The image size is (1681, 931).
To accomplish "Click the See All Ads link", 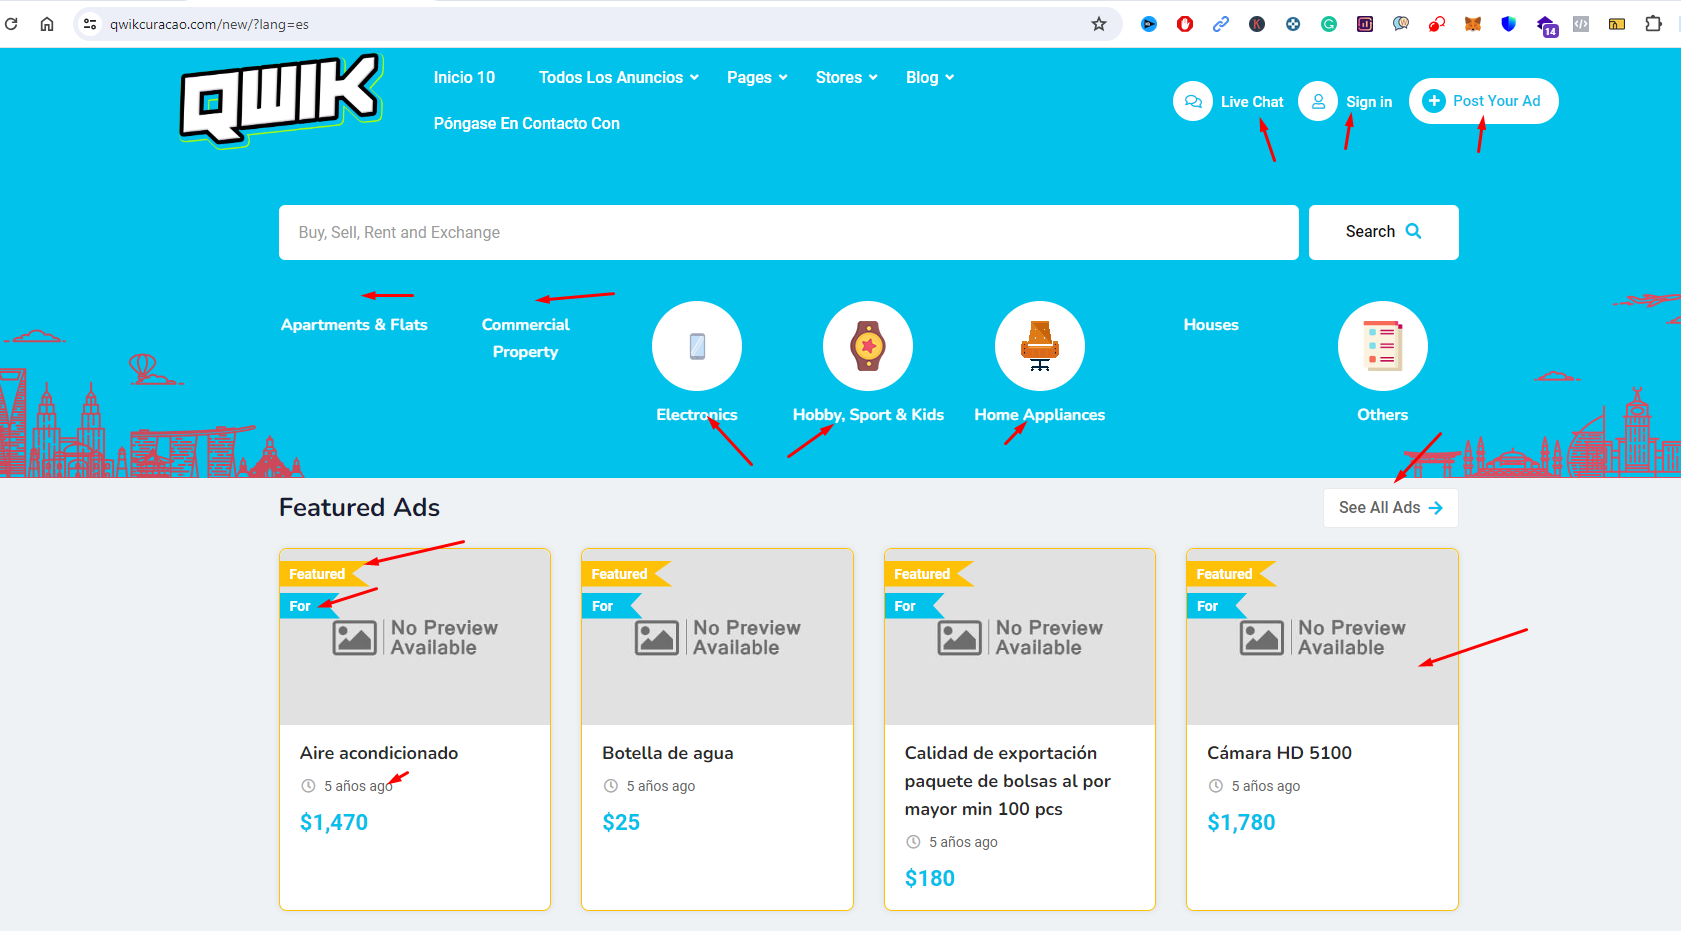I will point(1391,507).
